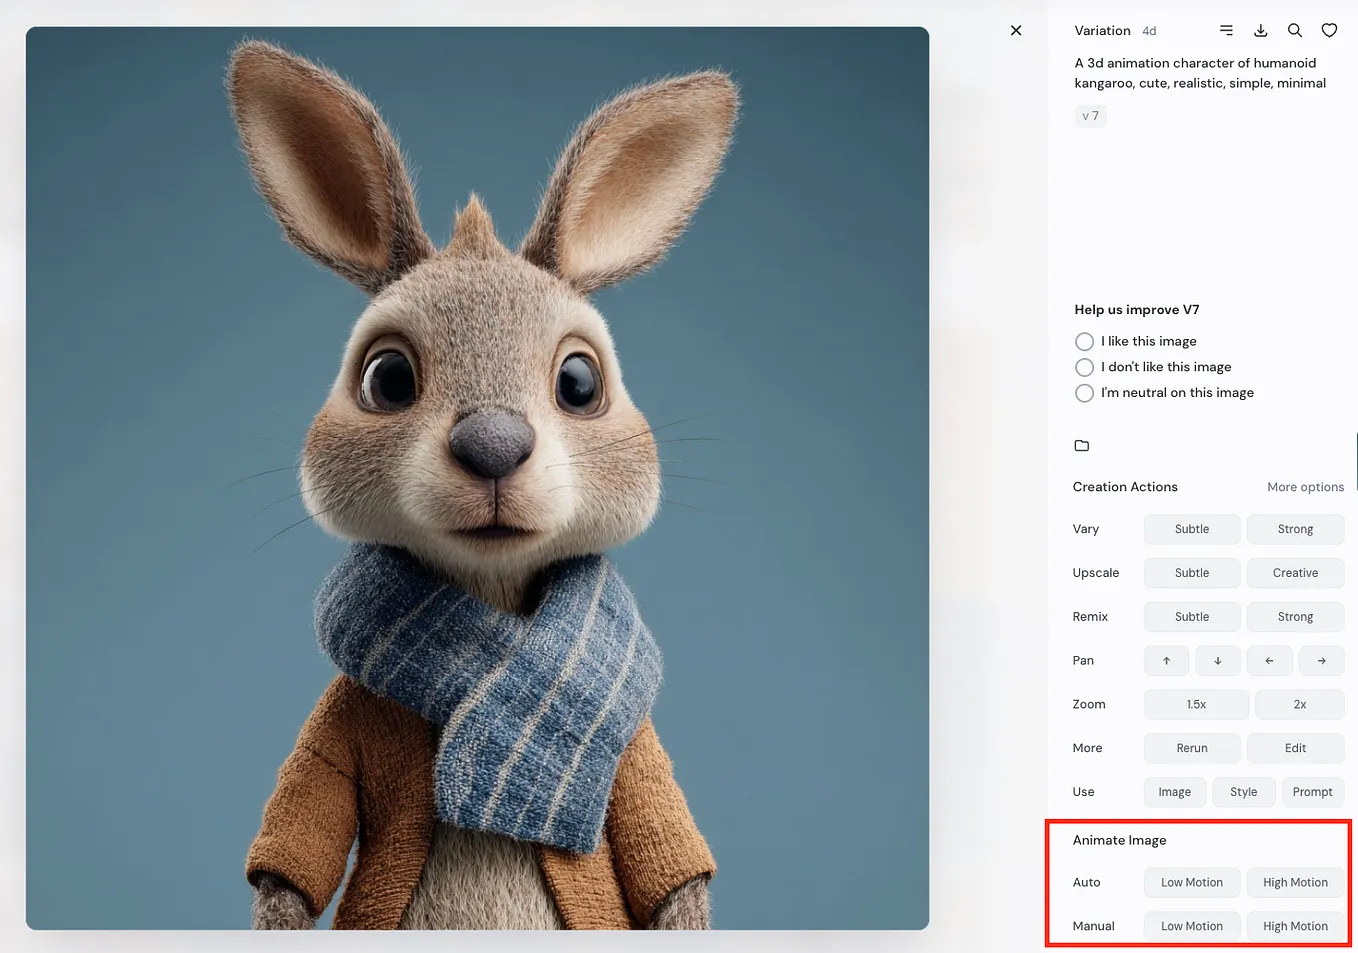
Task: Vary the image with Subtle setting
Action: point(1192,529)
